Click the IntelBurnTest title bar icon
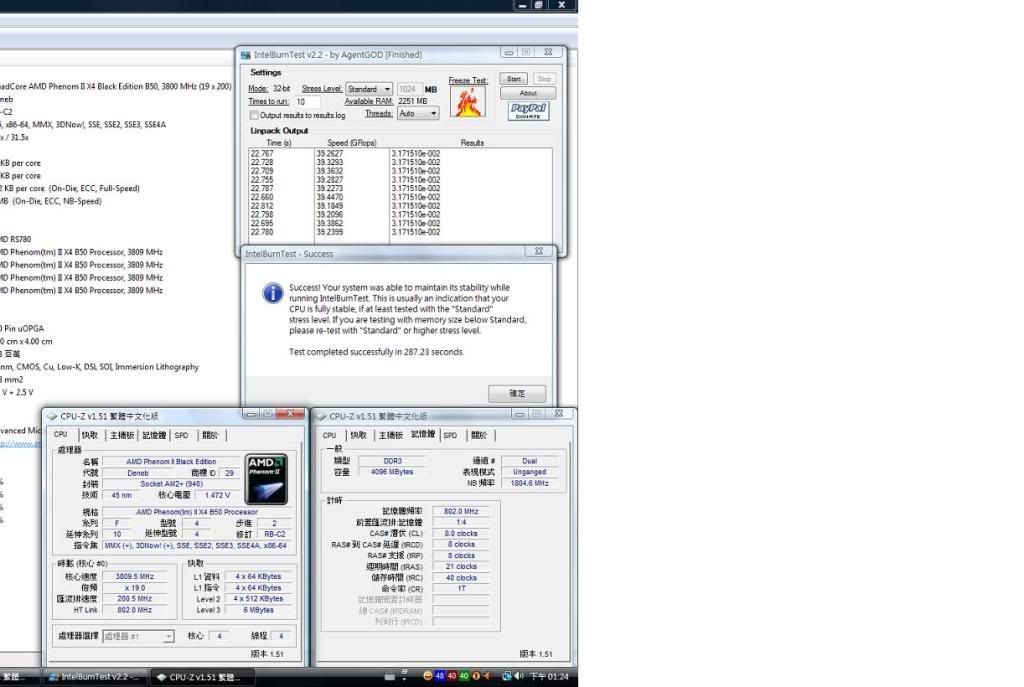The width and height of the screenshot is (1024, 687). [x=245, y=54]
